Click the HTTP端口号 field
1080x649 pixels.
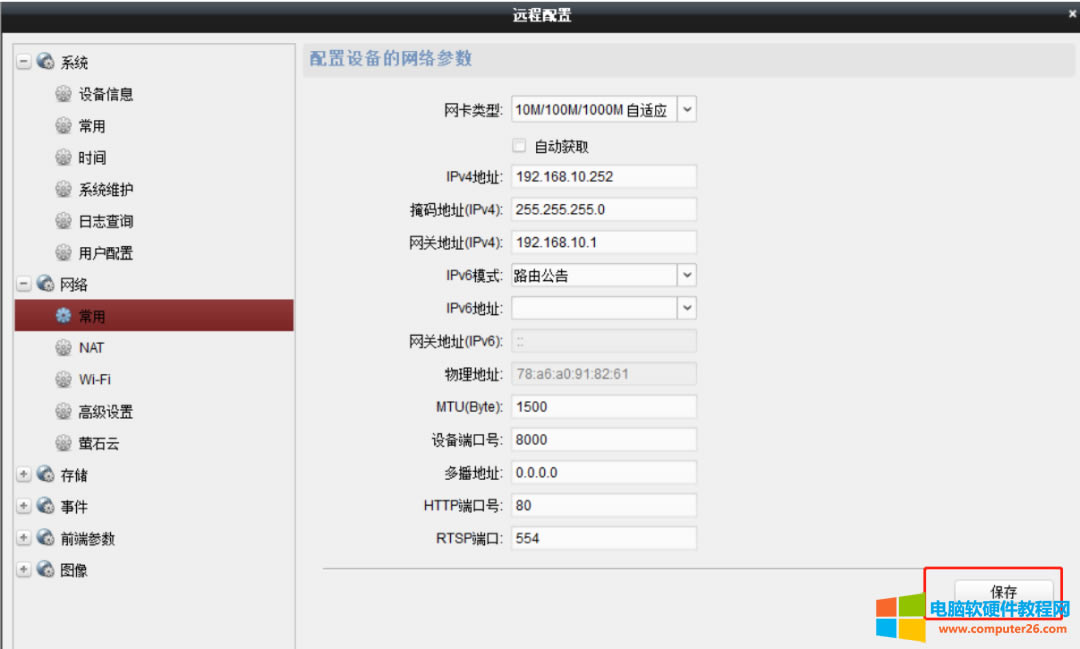click(x=603, y=505)
